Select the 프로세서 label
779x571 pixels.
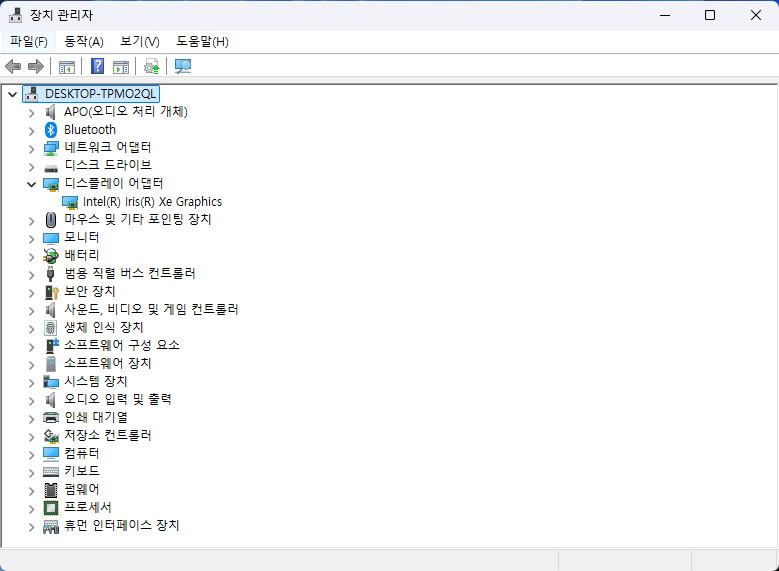pyautogui.click(x=87, y=507)
